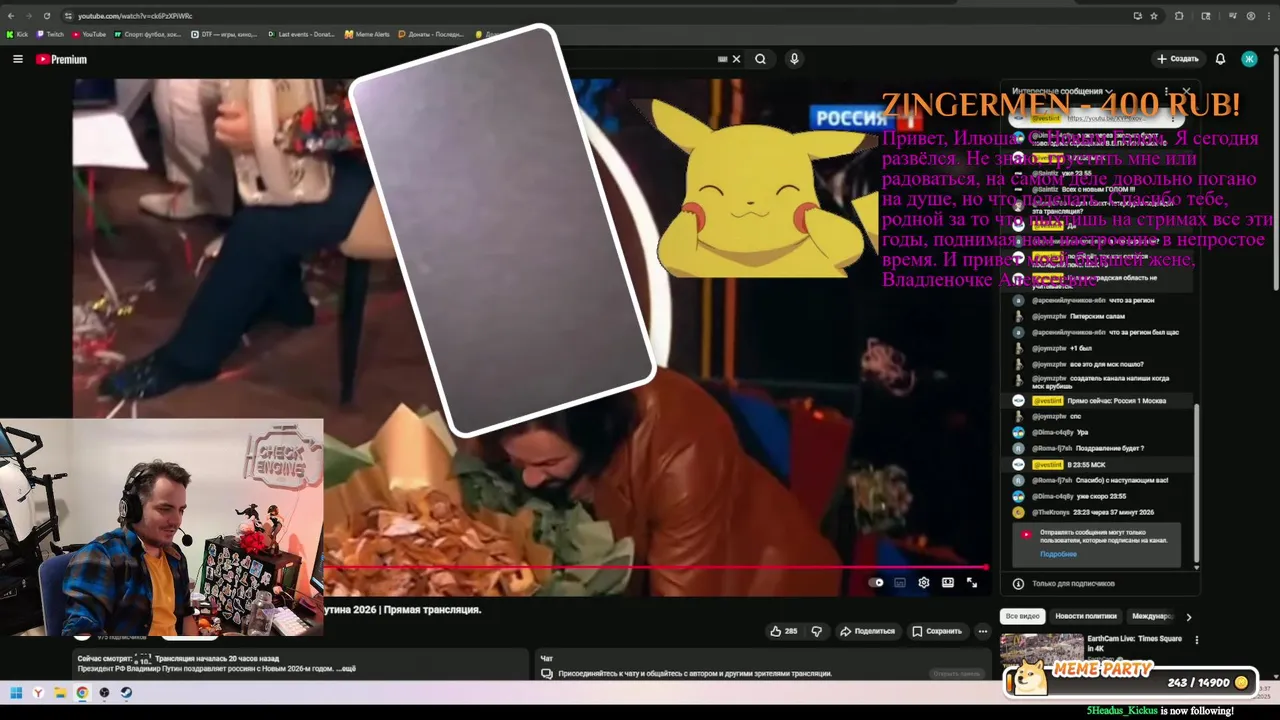Click the Открыть панель chat button
Viewport: 1280px width, 720px height.
pyautogui.click(x=956, y=673)
